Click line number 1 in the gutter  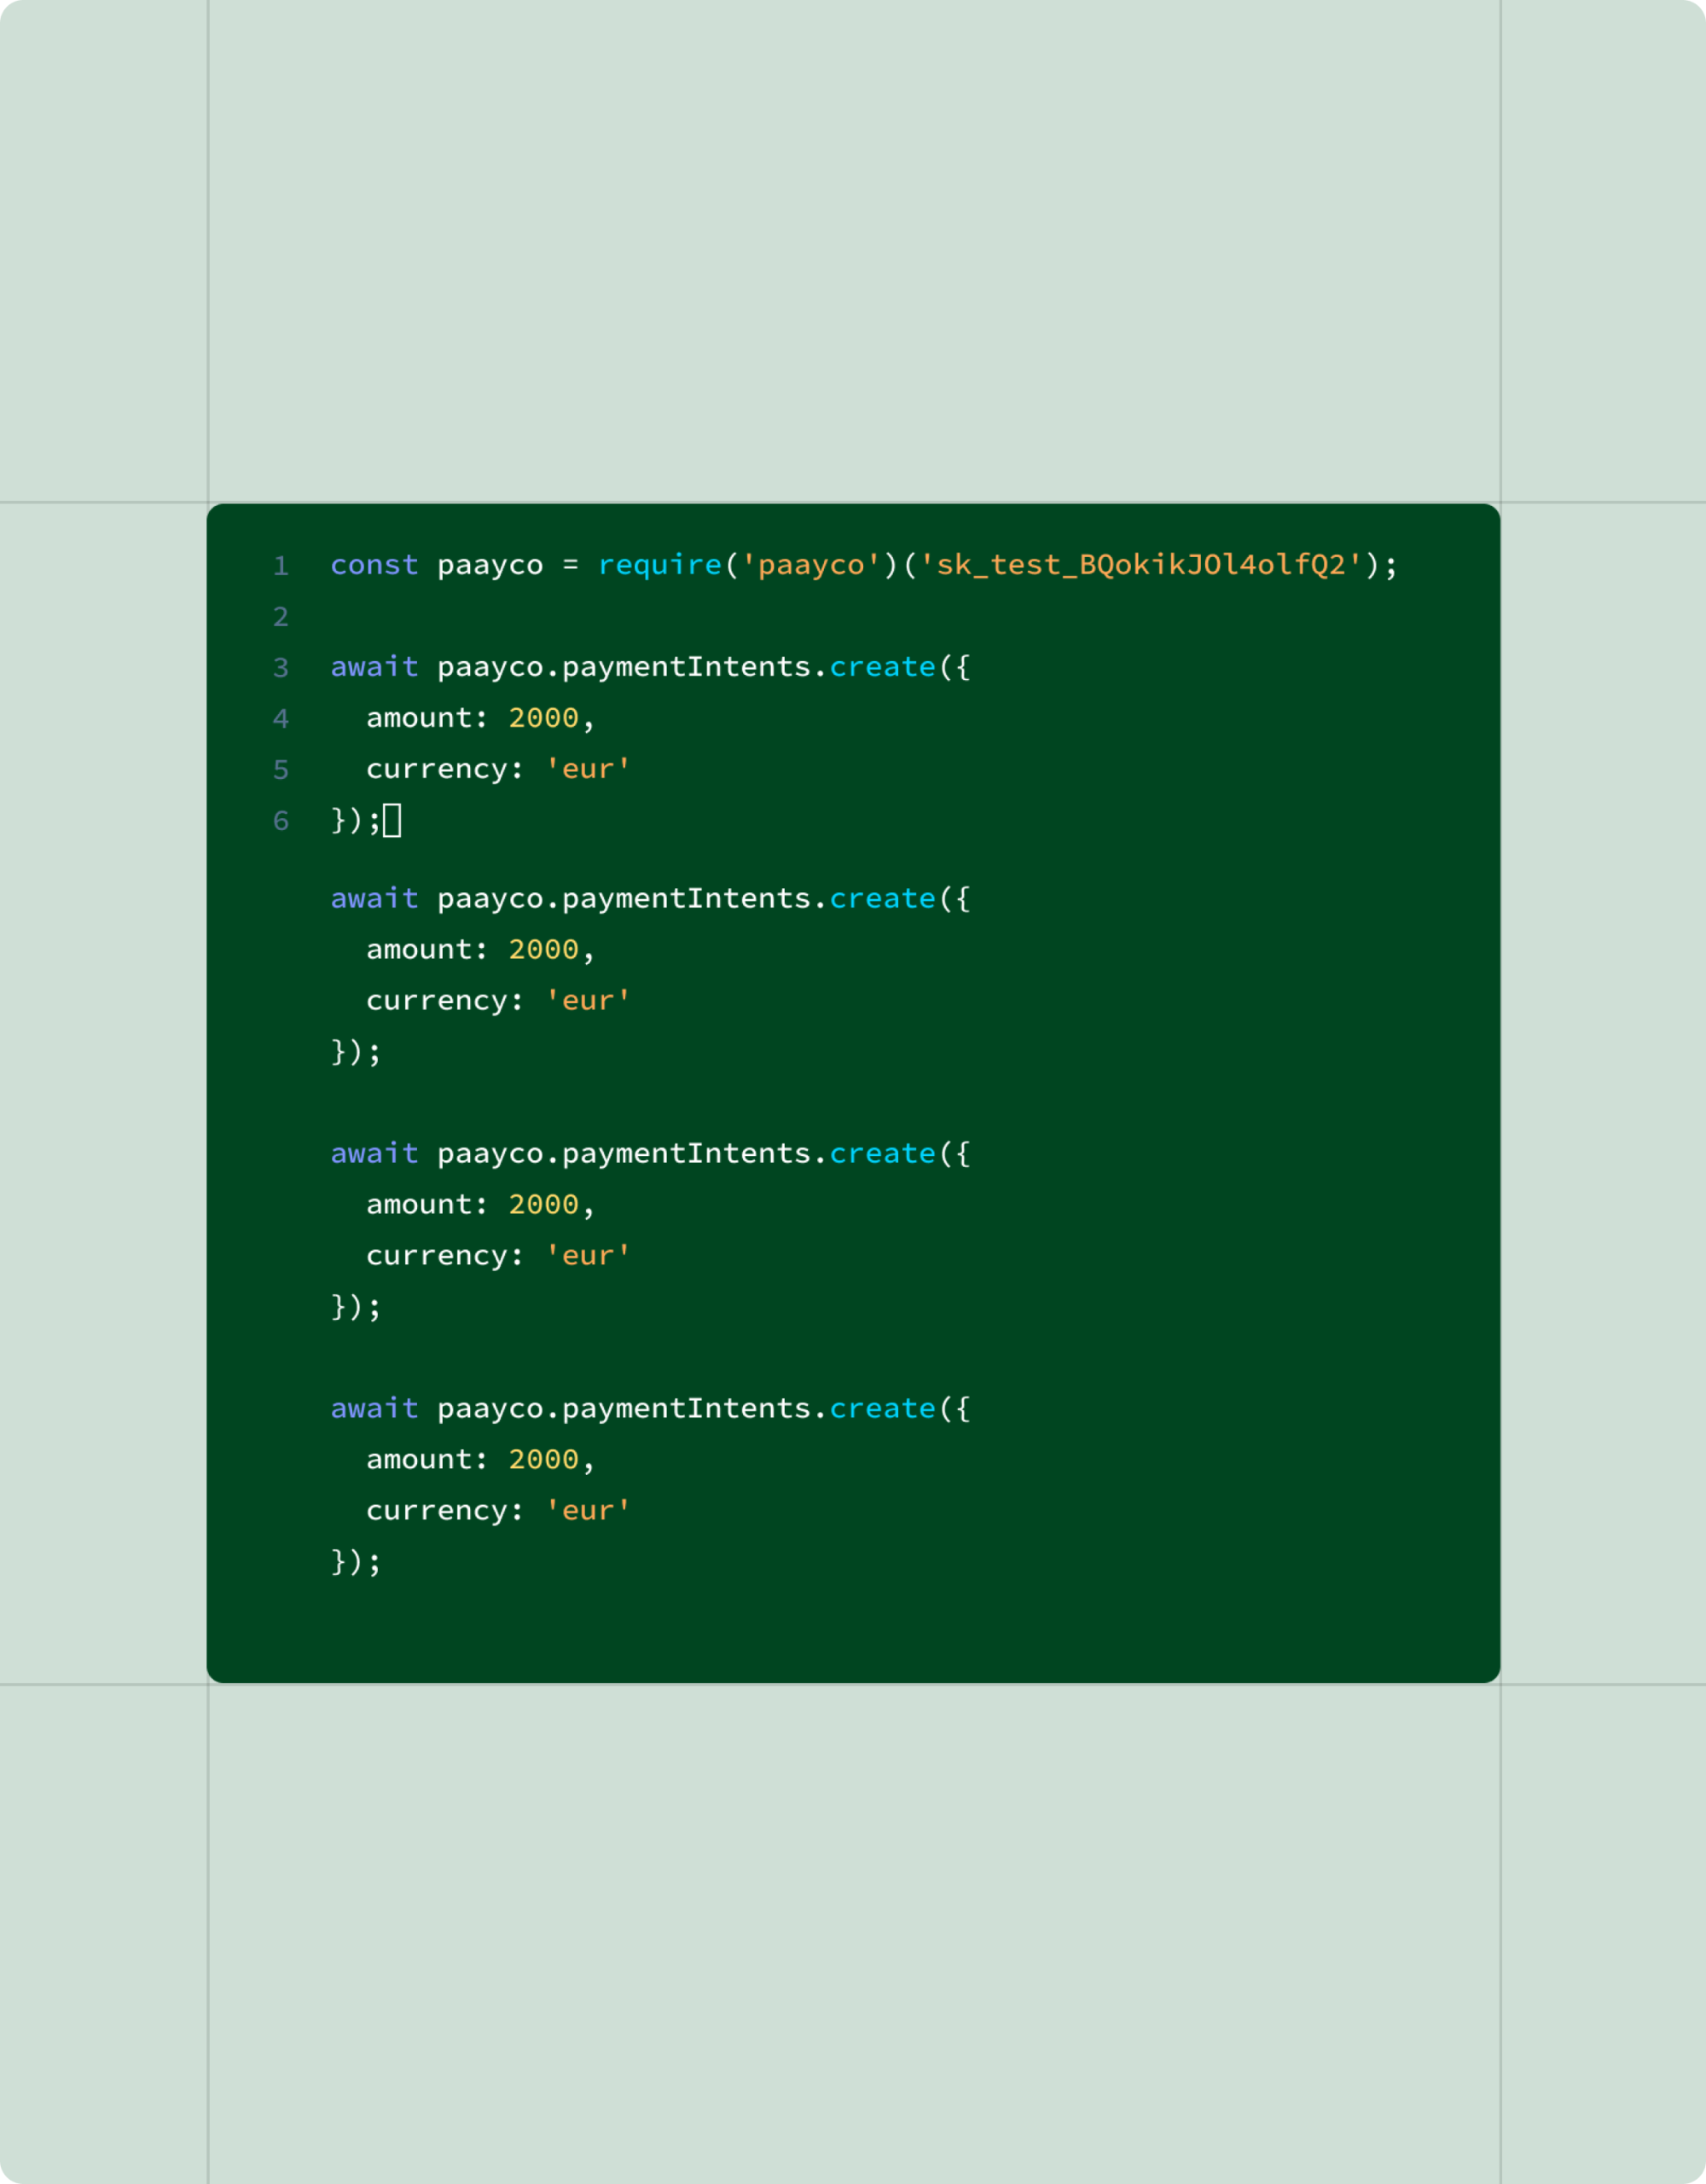(281, 566)
